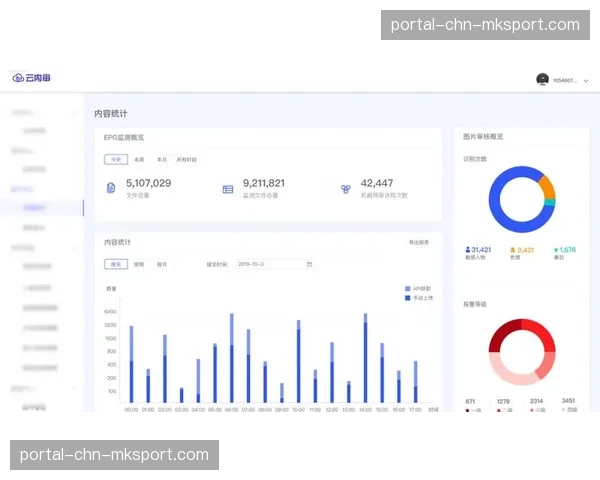Viewport: 600px width, 480px height.
Task: Switch content chart to 按月 tab
Action: [161, 264]
